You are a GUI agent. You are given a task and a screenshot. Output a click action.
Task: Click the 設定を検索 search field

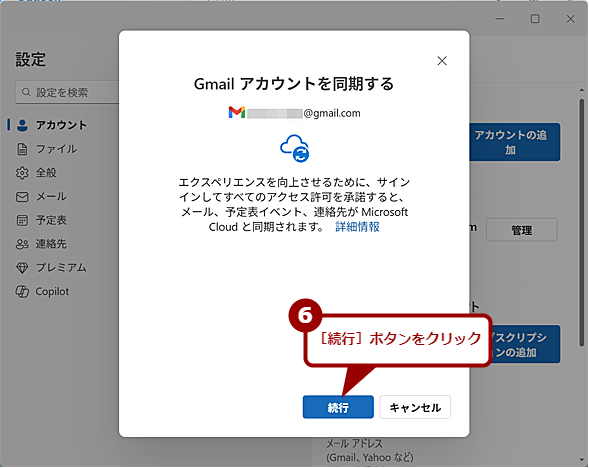tap(67, 92)
